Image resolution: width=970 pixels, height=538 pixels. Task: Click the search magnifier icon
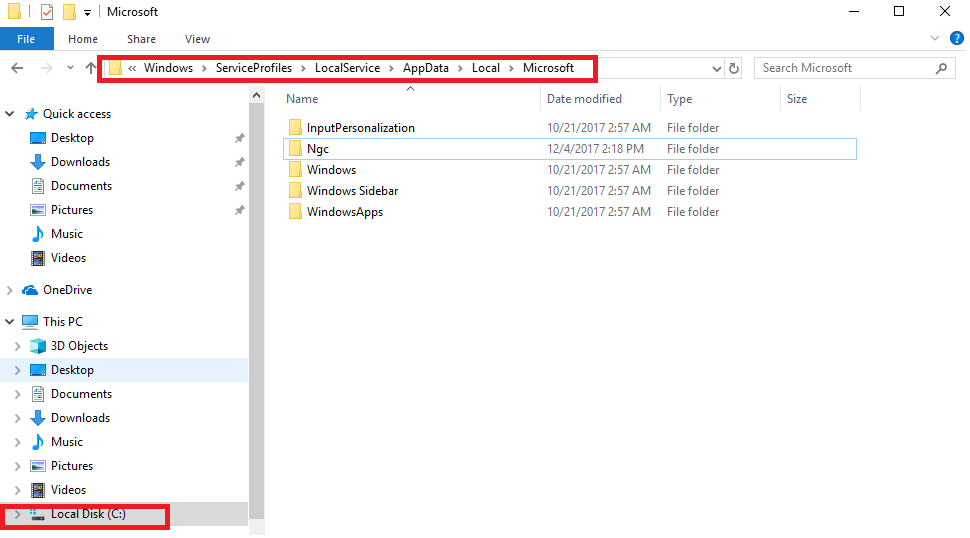click(942, 68)
